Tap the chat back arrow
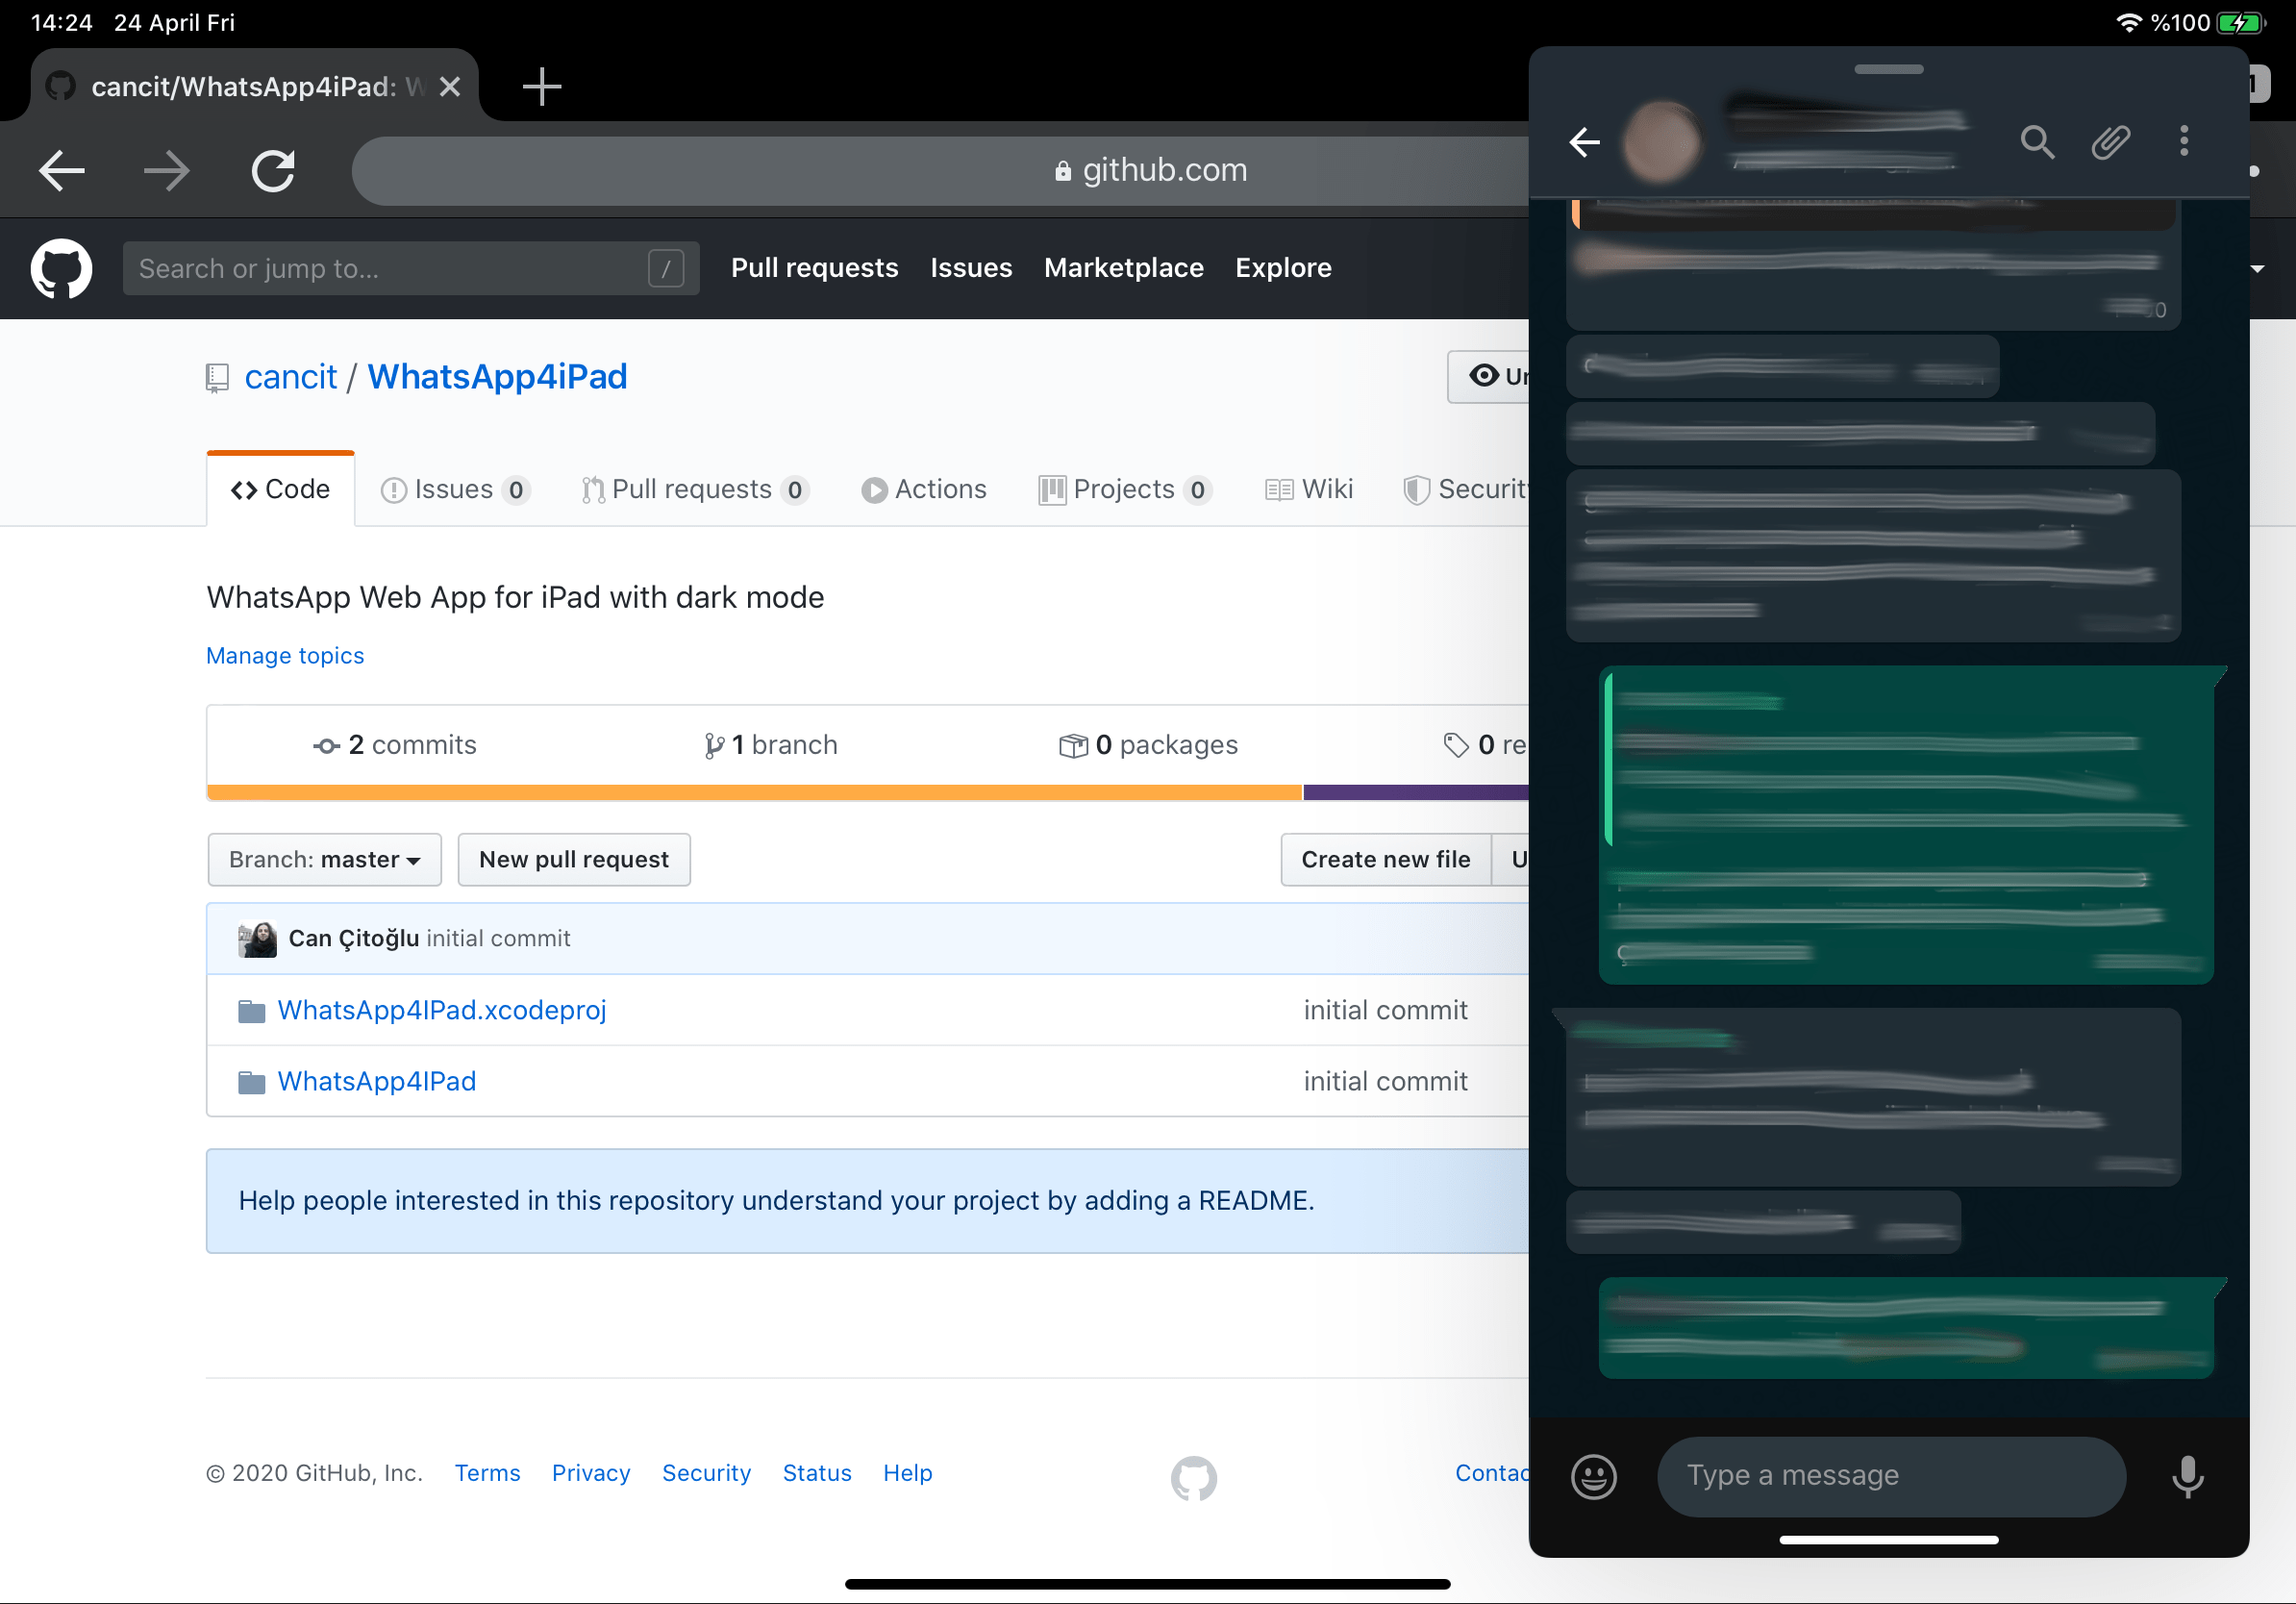Screen dimensions: 2296x1604 pyautogui.click(x=1584, y=142)
